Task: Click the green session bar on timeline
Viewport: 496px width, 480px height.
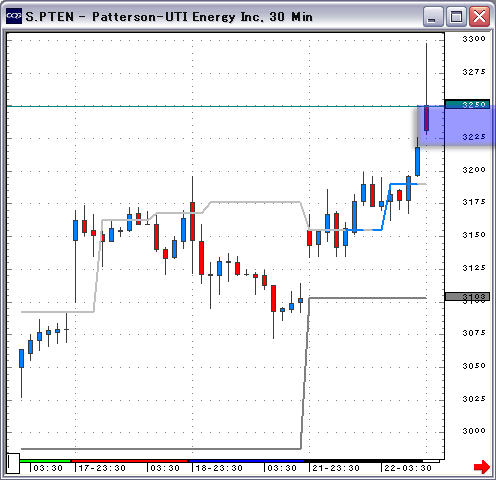Action: tap(45, 461)
